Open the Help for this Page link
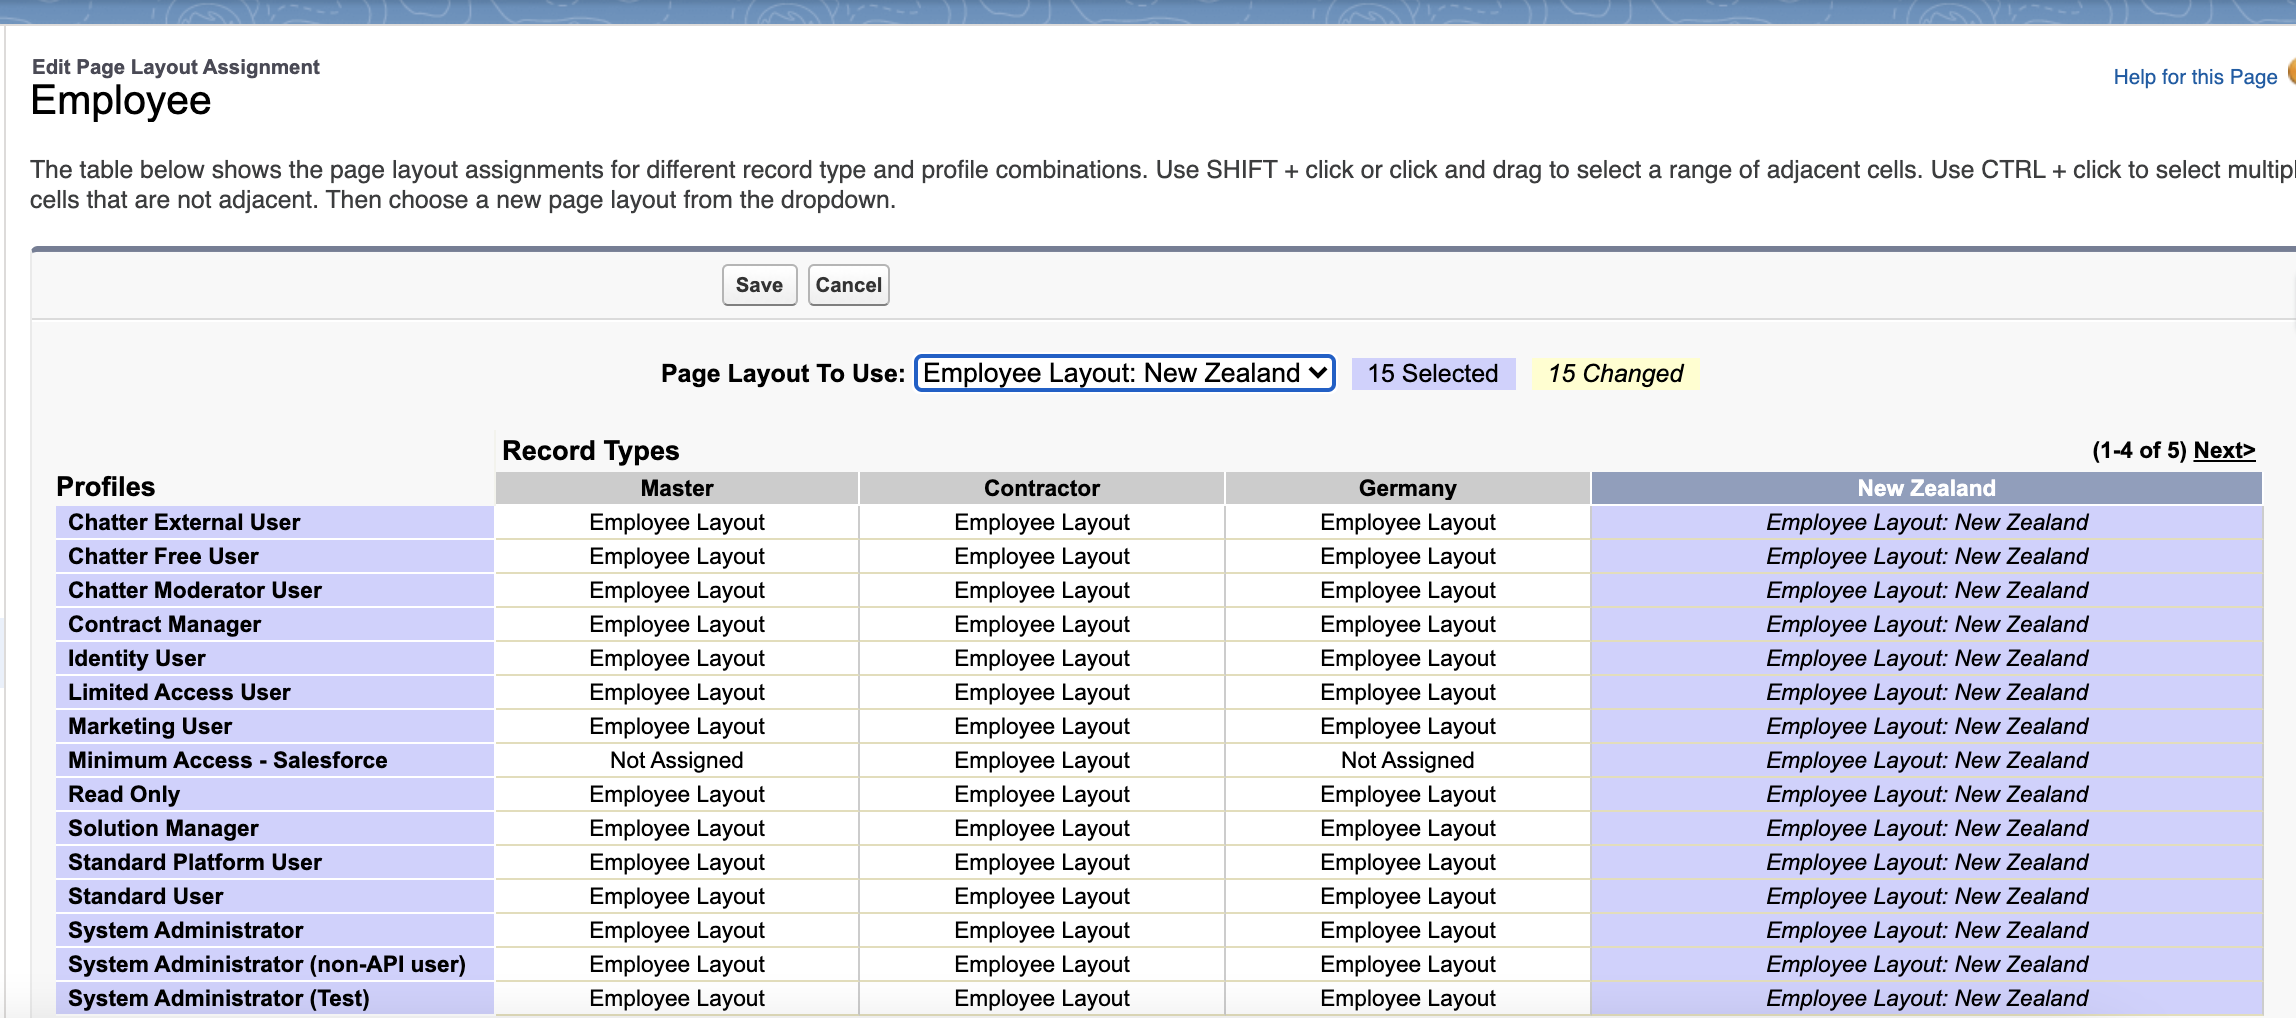The width and height of the screenshot is (2296, 1018). coord(2194,77)
